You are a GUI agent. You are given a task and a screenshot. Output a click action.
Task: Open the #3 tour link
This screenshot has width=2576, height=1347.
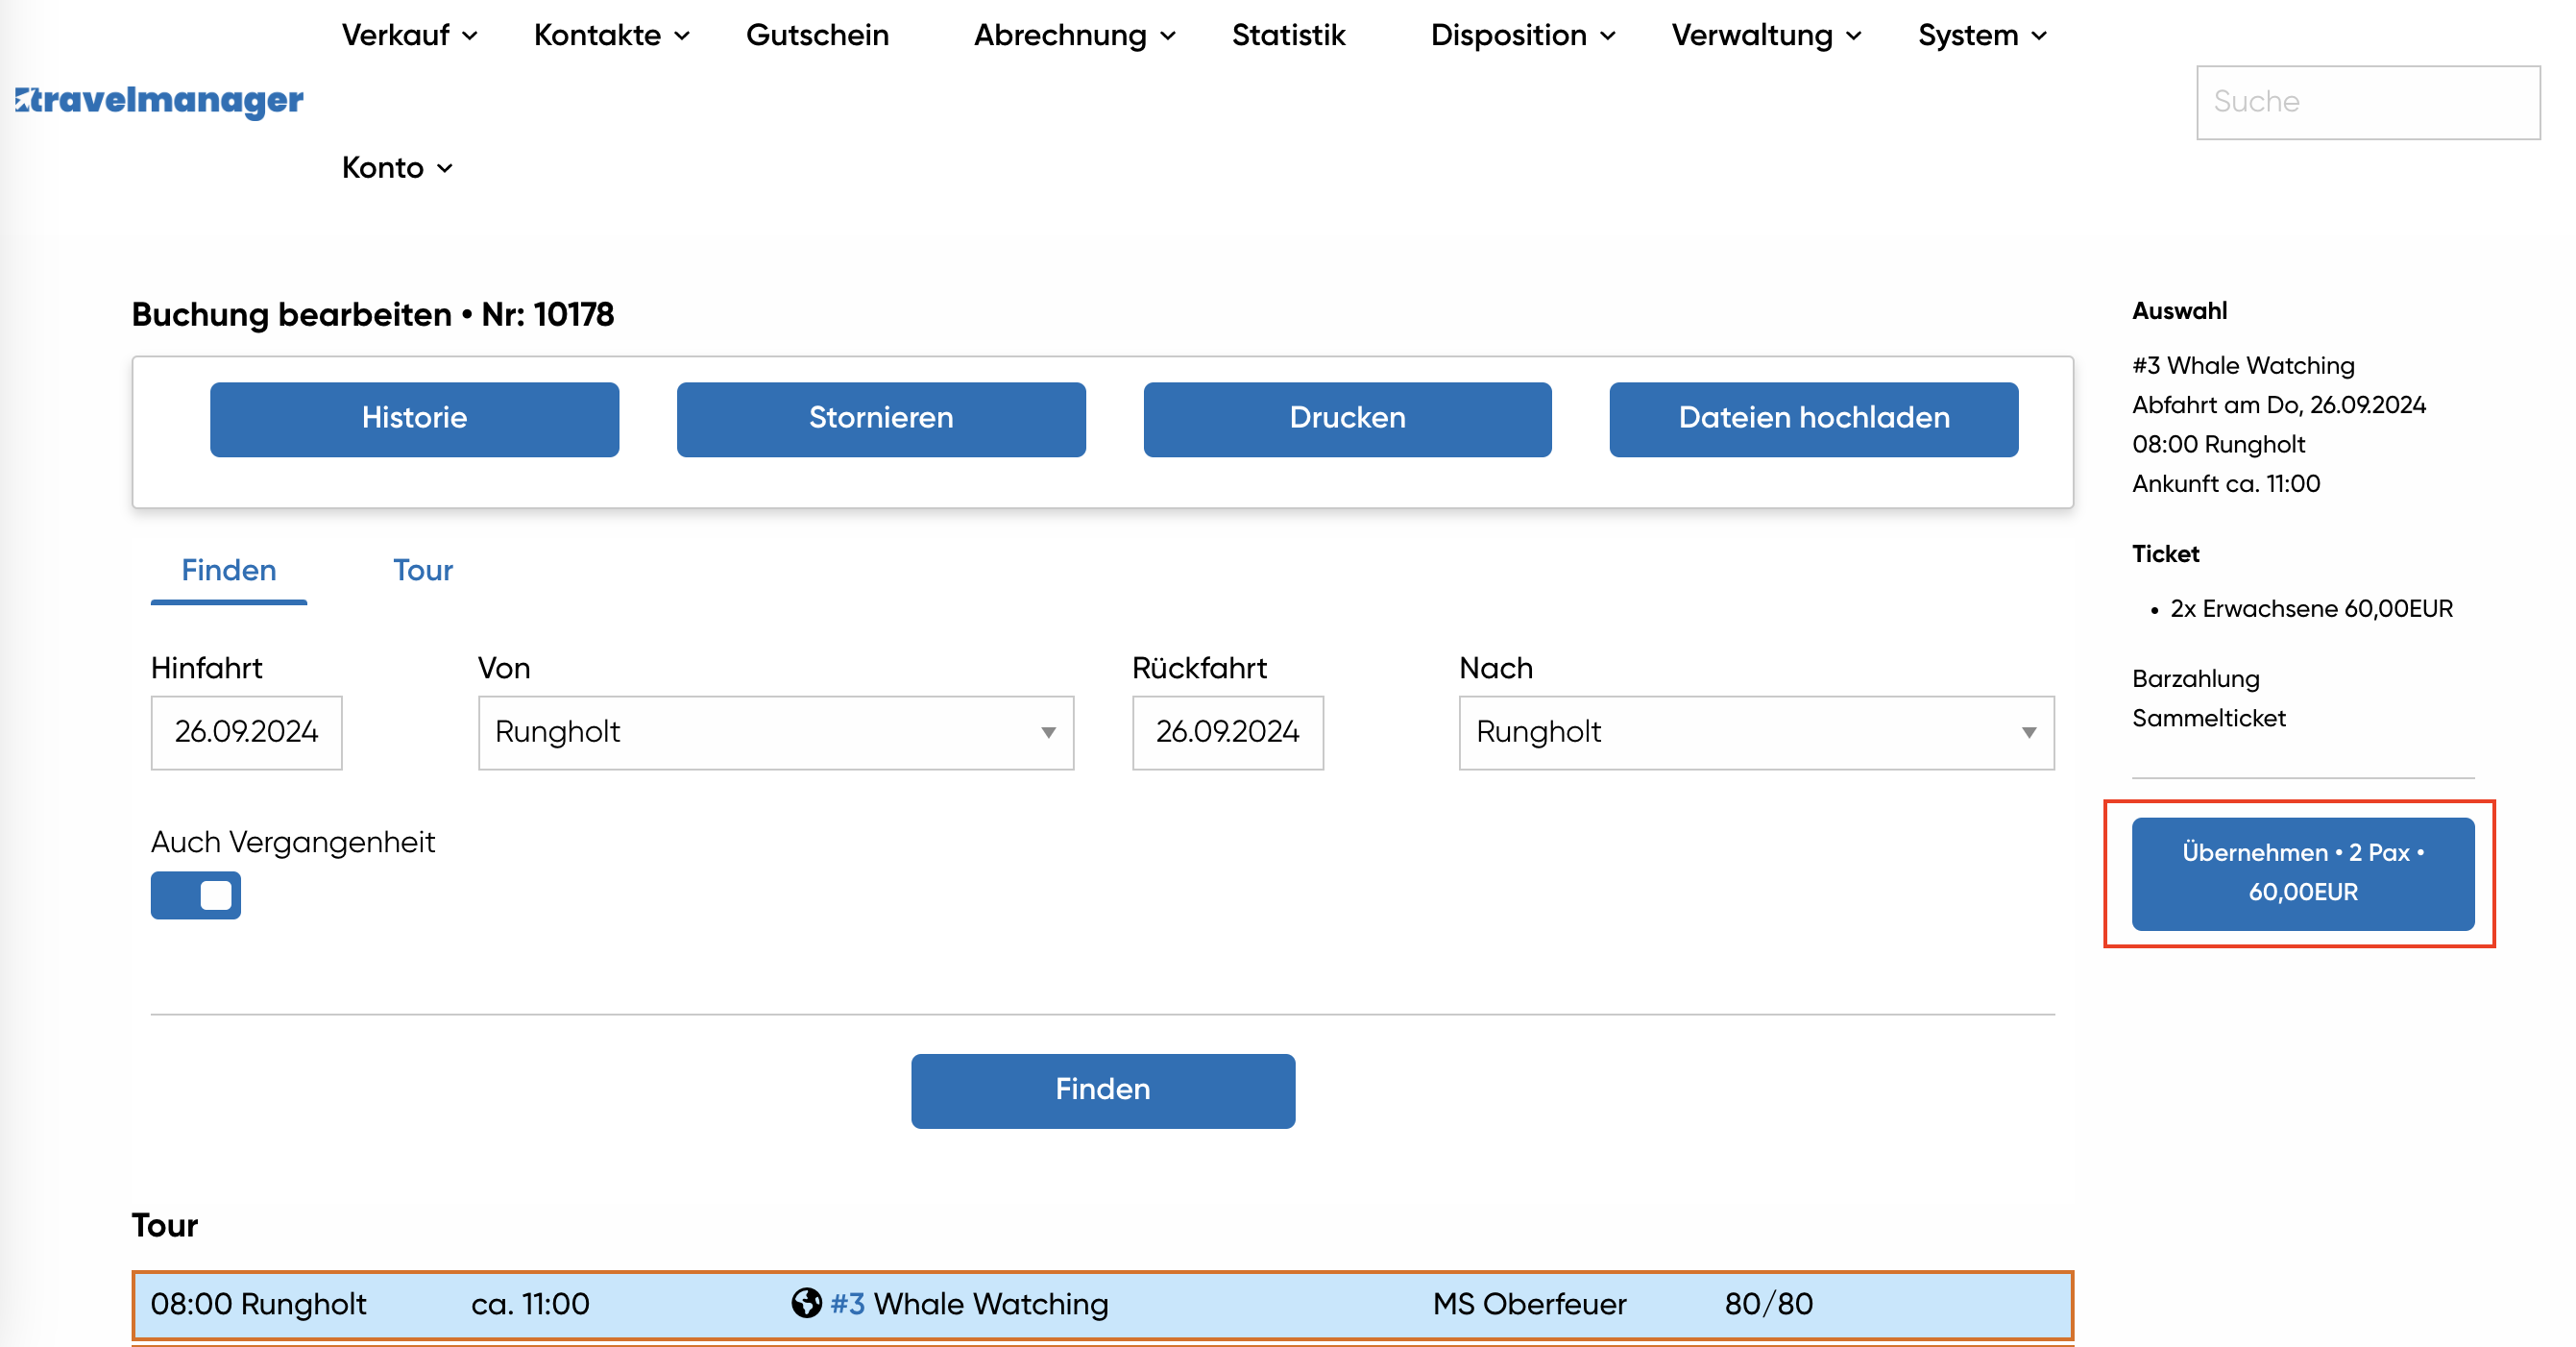(847, 1303)
